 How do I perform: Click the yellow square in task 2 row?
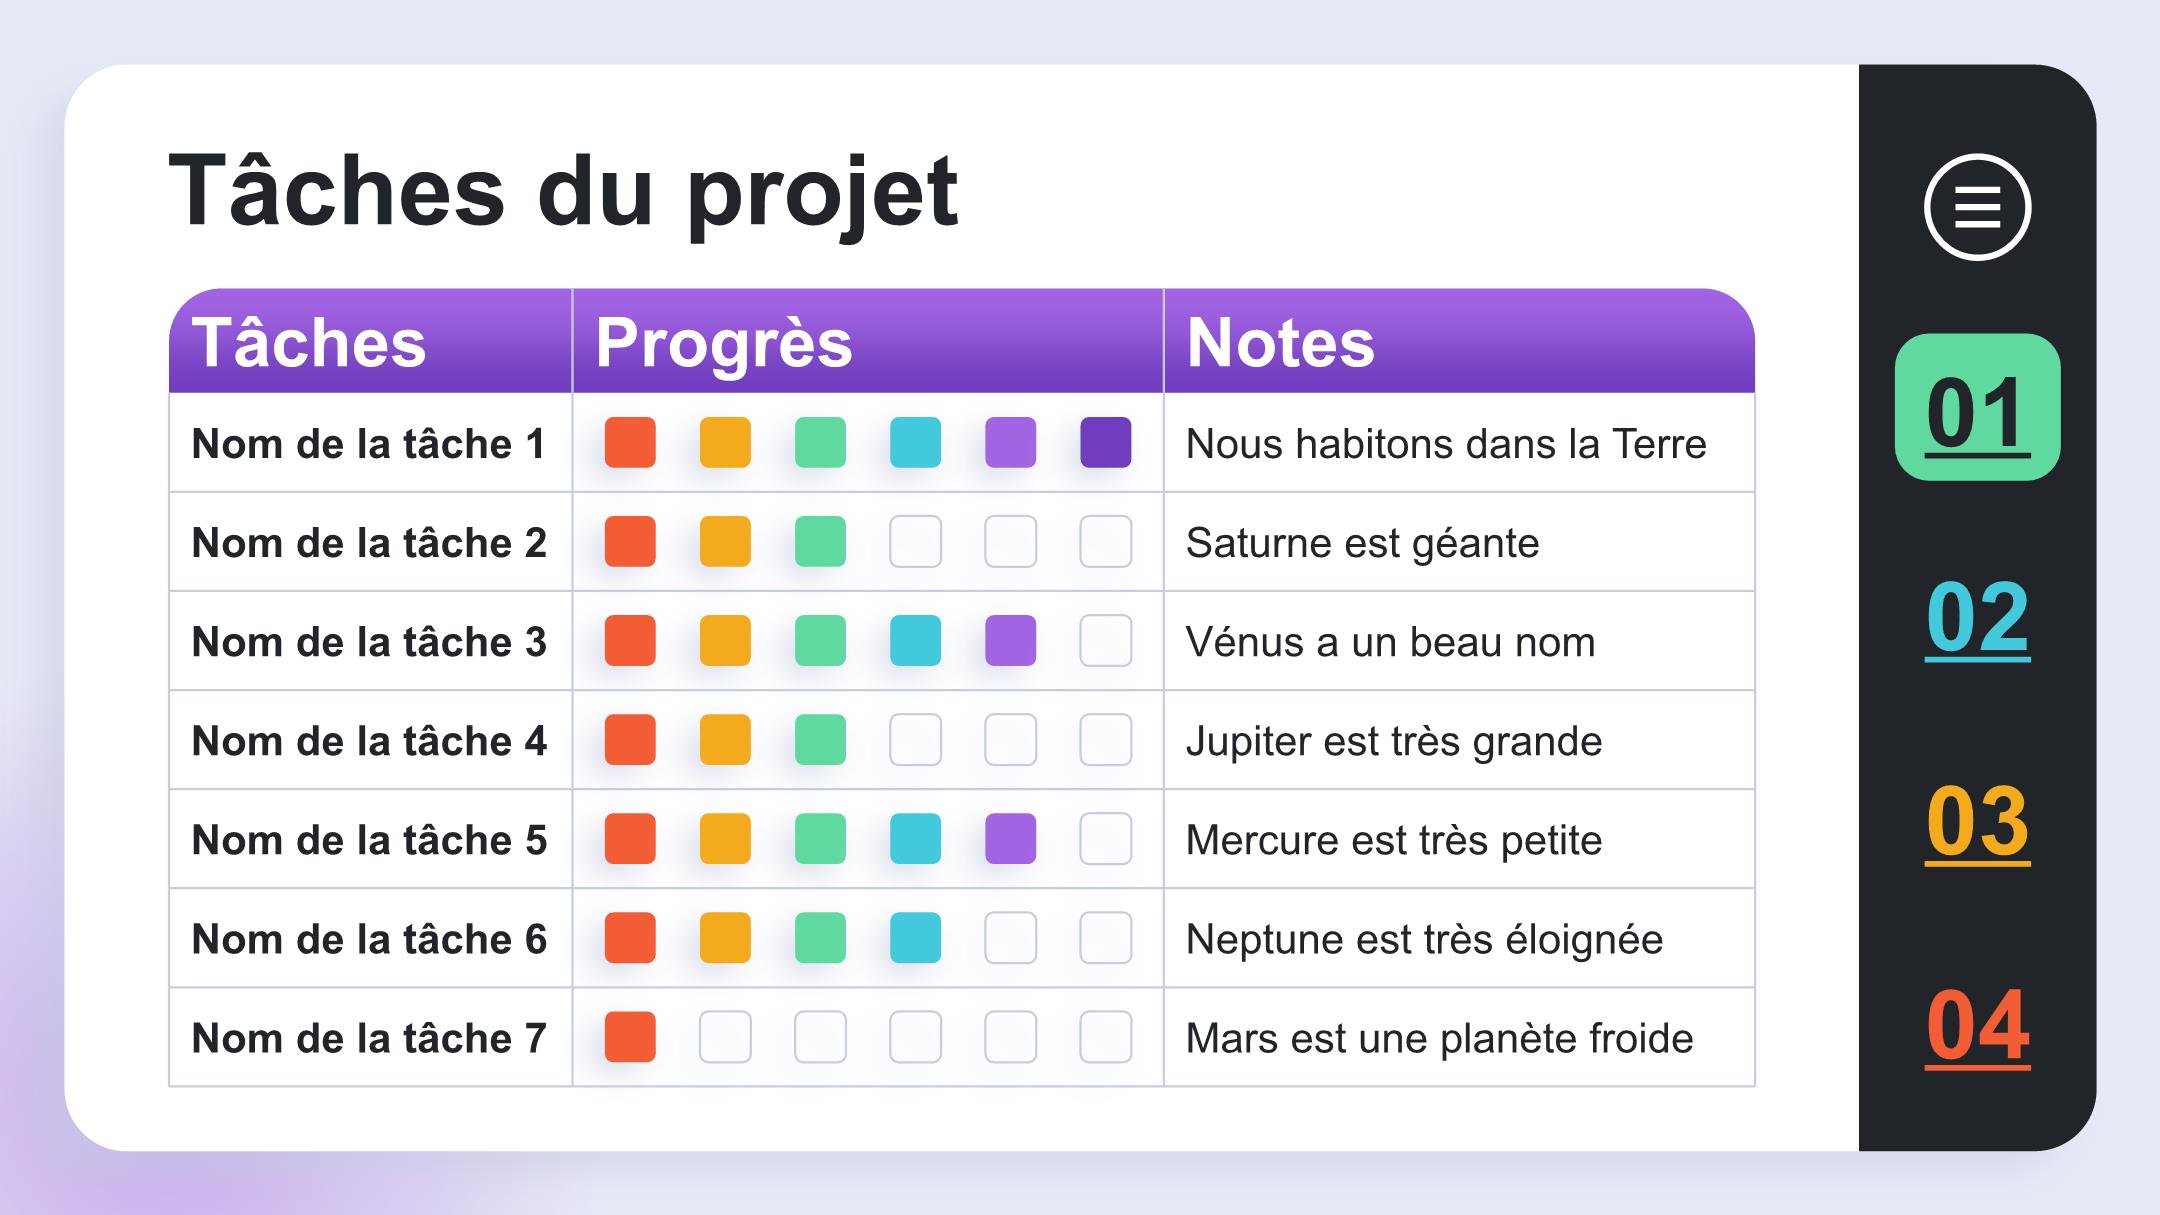pyautogui.click(x=725, y=541)
